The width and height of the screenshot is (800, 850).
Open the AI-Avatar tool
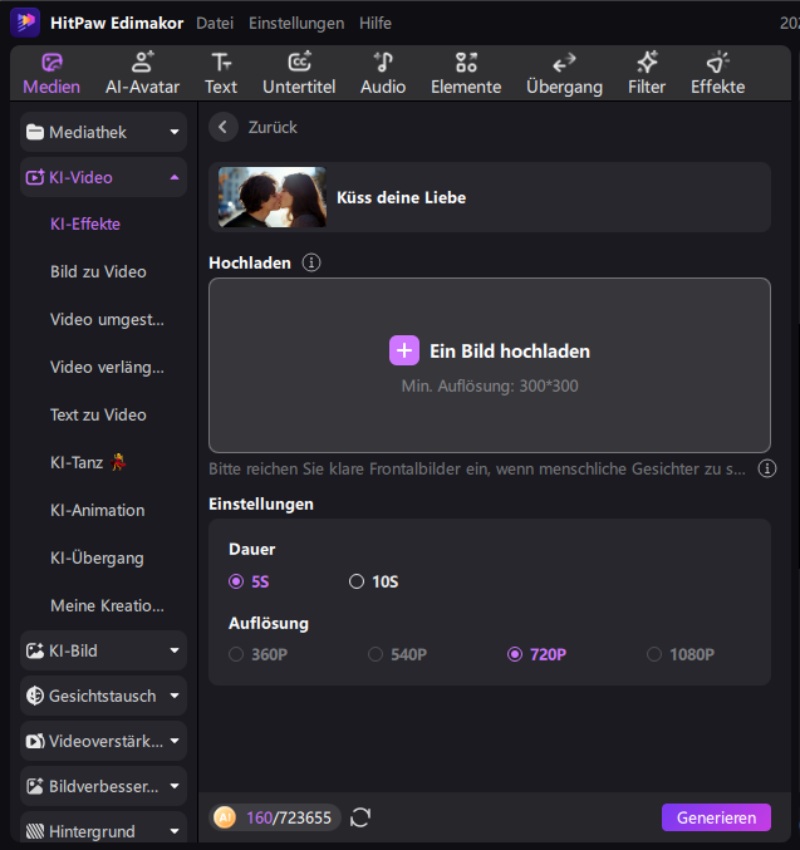coord(143,73)
